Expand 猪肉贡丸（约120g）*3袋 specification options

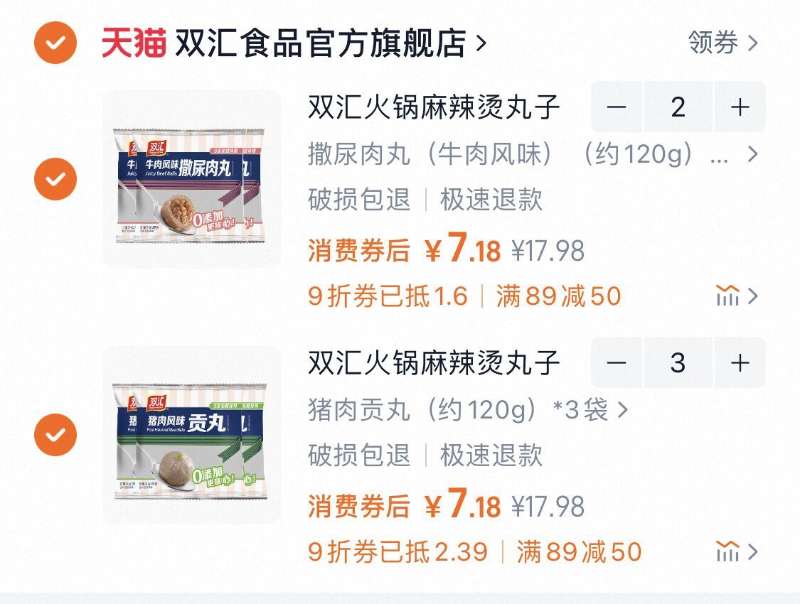tap(467, 409)
